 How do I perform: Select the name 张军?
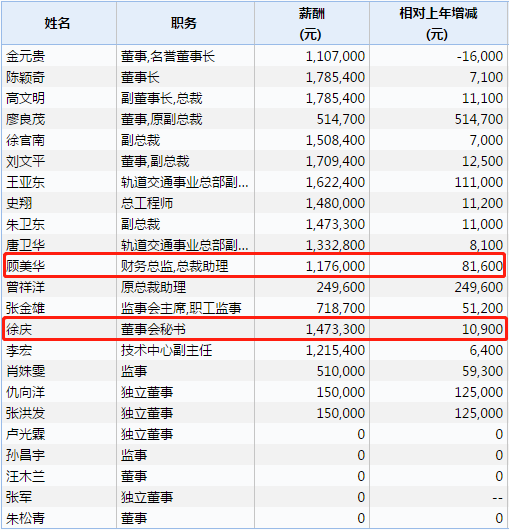(19, 497)
